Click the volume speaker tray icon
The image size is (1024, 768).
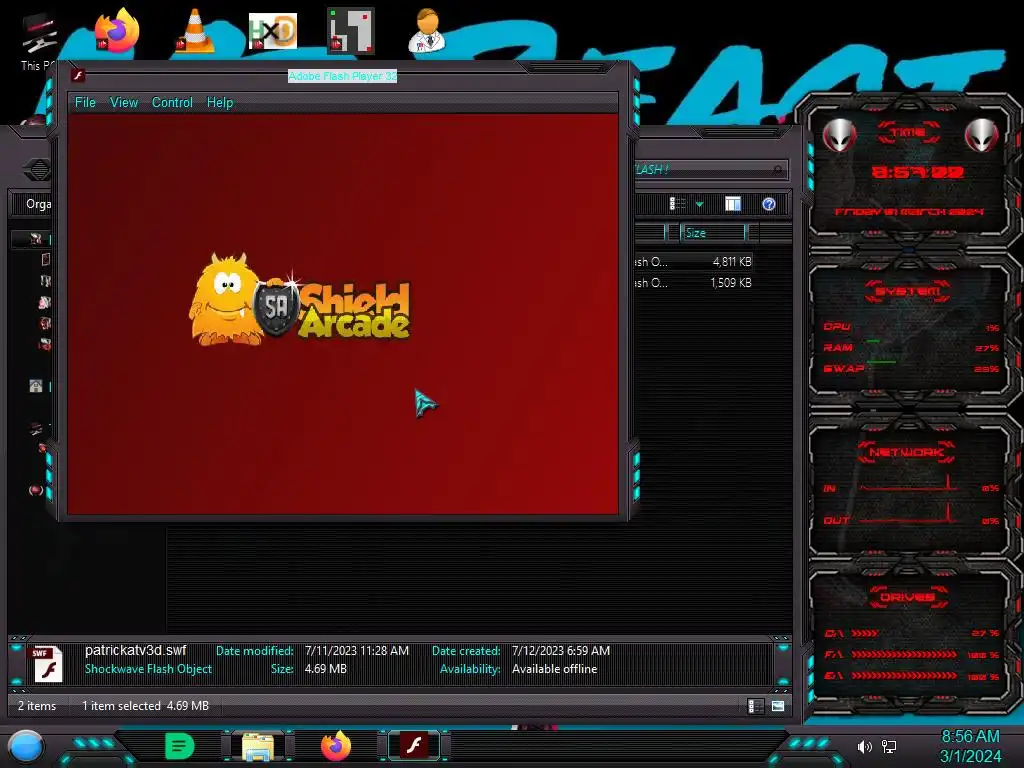(864, 746)
